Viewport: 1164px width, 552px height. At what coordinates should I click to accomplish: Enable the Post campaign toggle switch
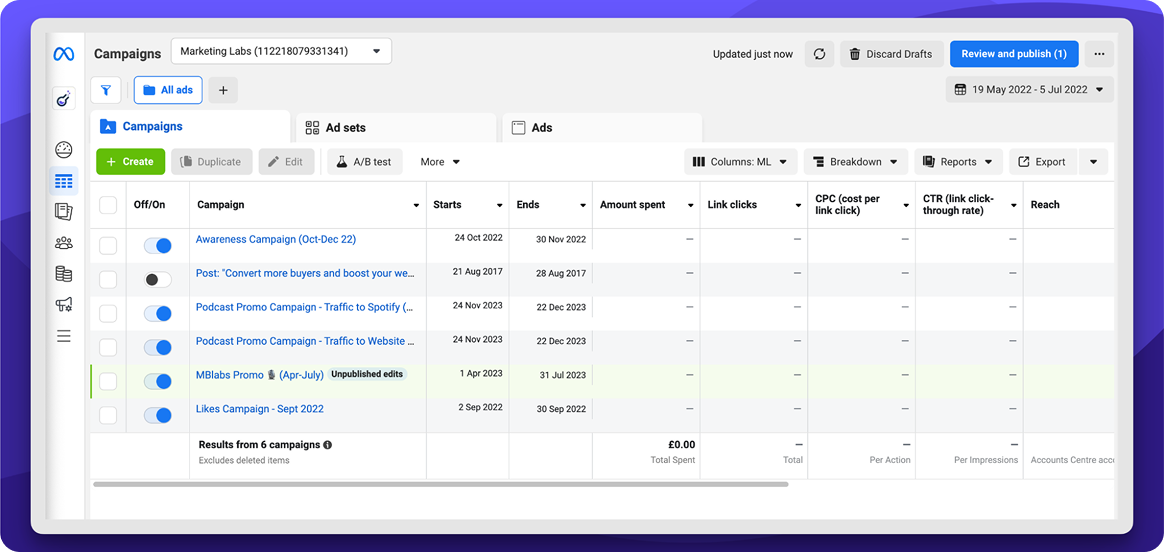point(157,280)
